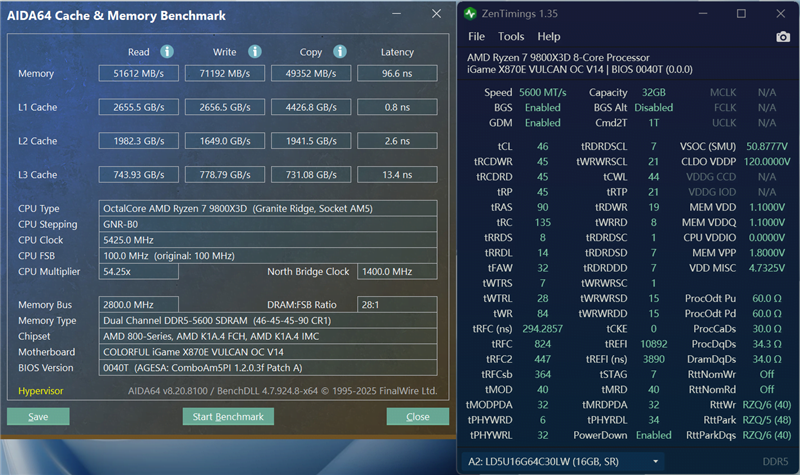Select Memory Write value 71192 MB/s
Image resolution: width=800 pixels, height=475 pixels.
click(225, 73)
